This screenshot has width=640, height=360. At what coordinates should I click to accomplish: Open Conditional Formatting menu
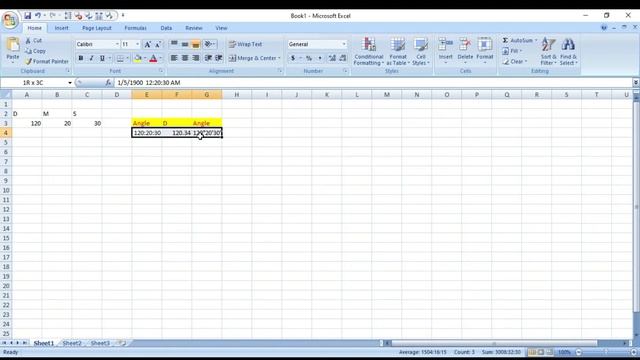[369, 51]
